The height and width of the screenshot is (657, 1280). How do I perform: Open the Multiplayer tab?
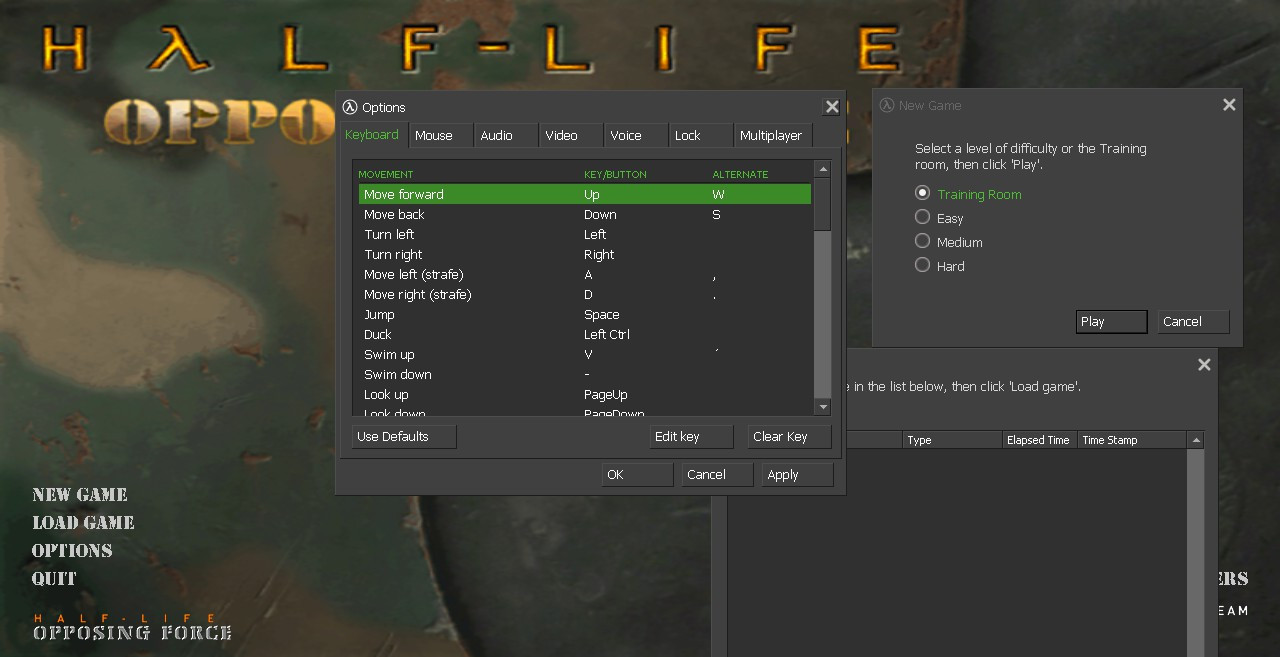coord(772,135)
